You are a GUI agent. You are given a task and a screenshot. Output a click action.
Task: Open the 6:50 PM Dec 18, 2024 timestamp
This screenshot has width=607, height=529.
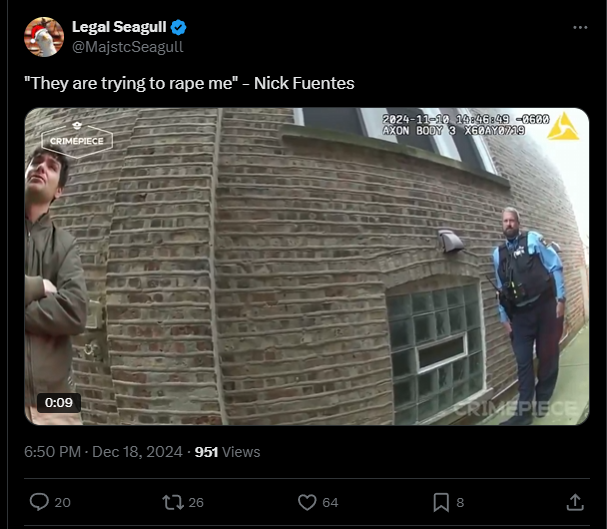tap(103, 452)
